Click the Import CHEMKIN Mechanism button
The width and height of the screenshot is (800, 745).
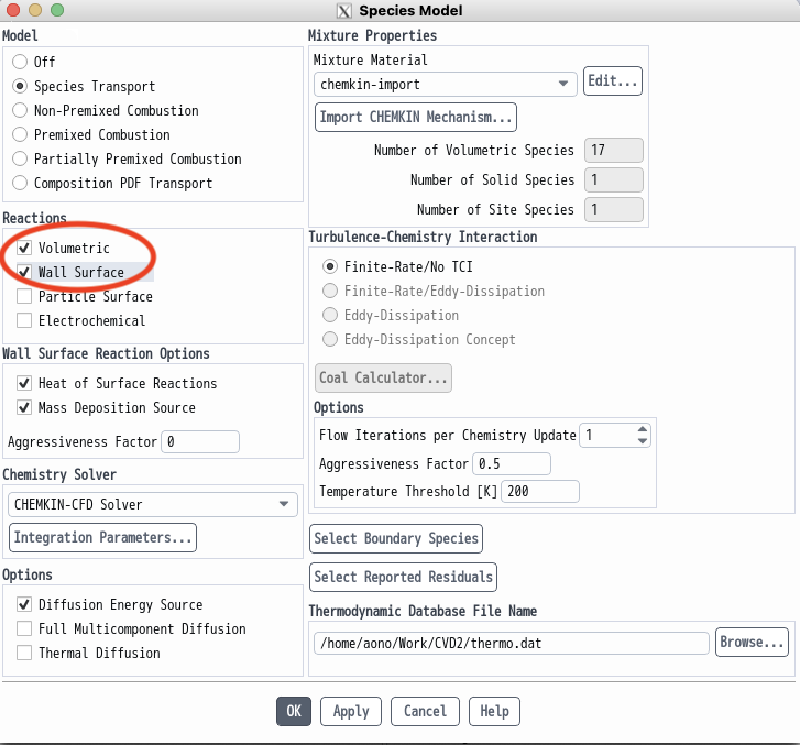[415, 117]
